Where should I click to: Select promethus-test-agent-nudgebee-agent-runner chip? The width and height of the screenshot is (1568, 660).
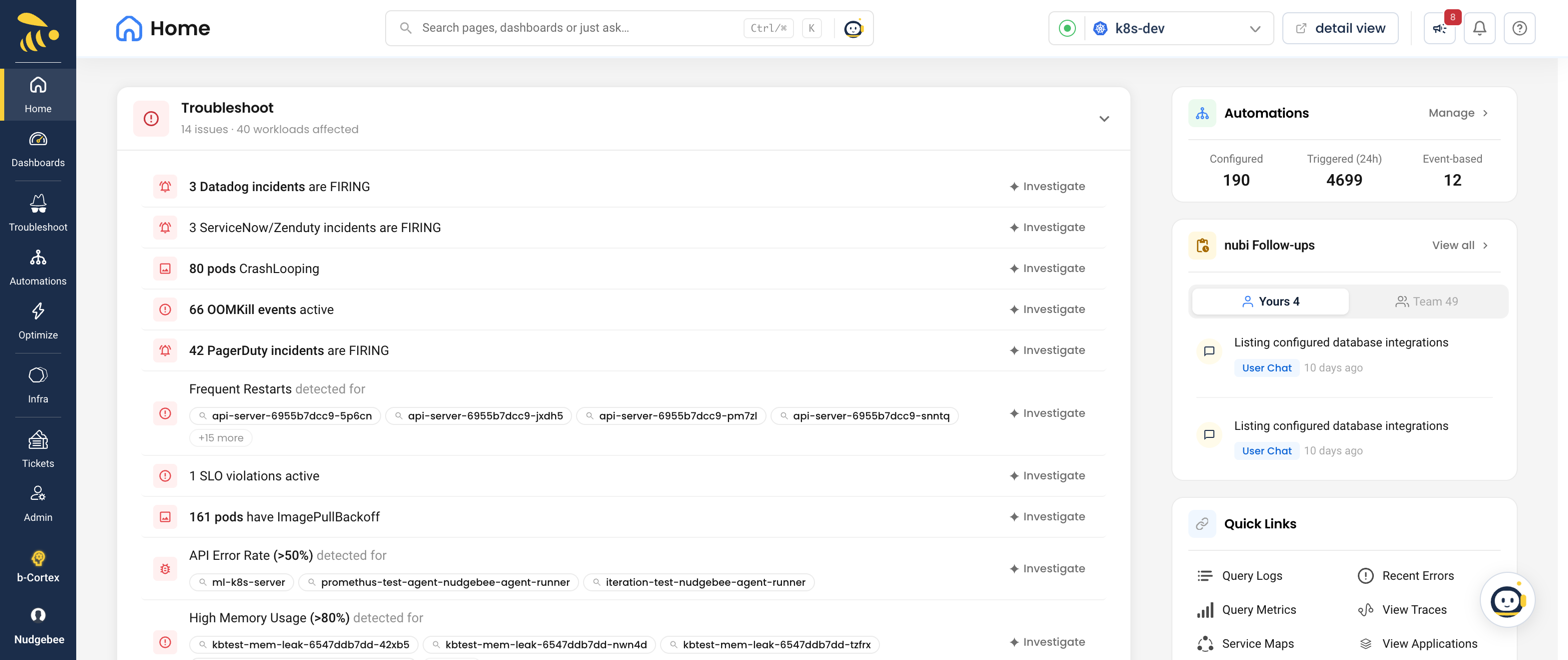click(438, 582)
